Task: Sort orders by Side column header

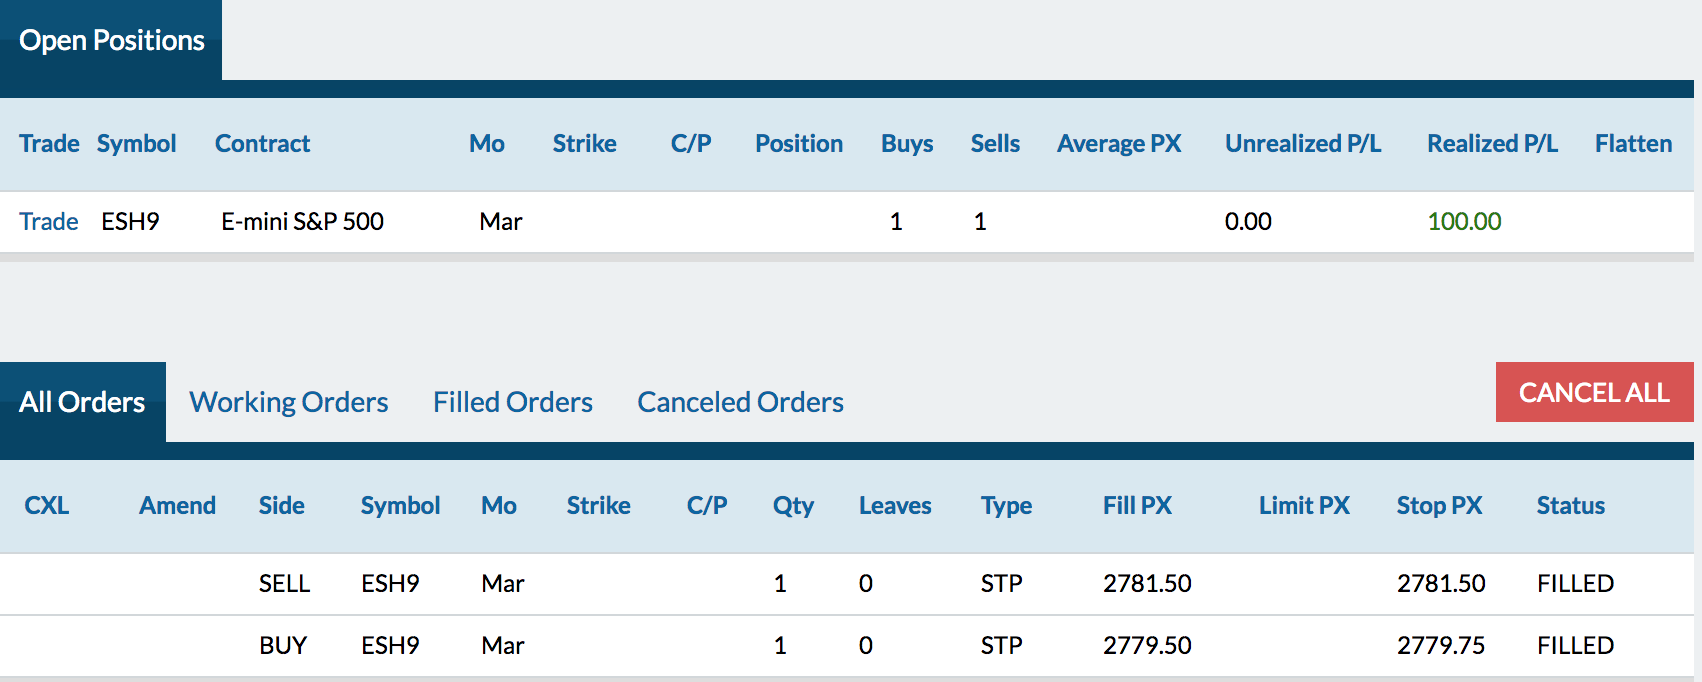Action: [282, 505]
